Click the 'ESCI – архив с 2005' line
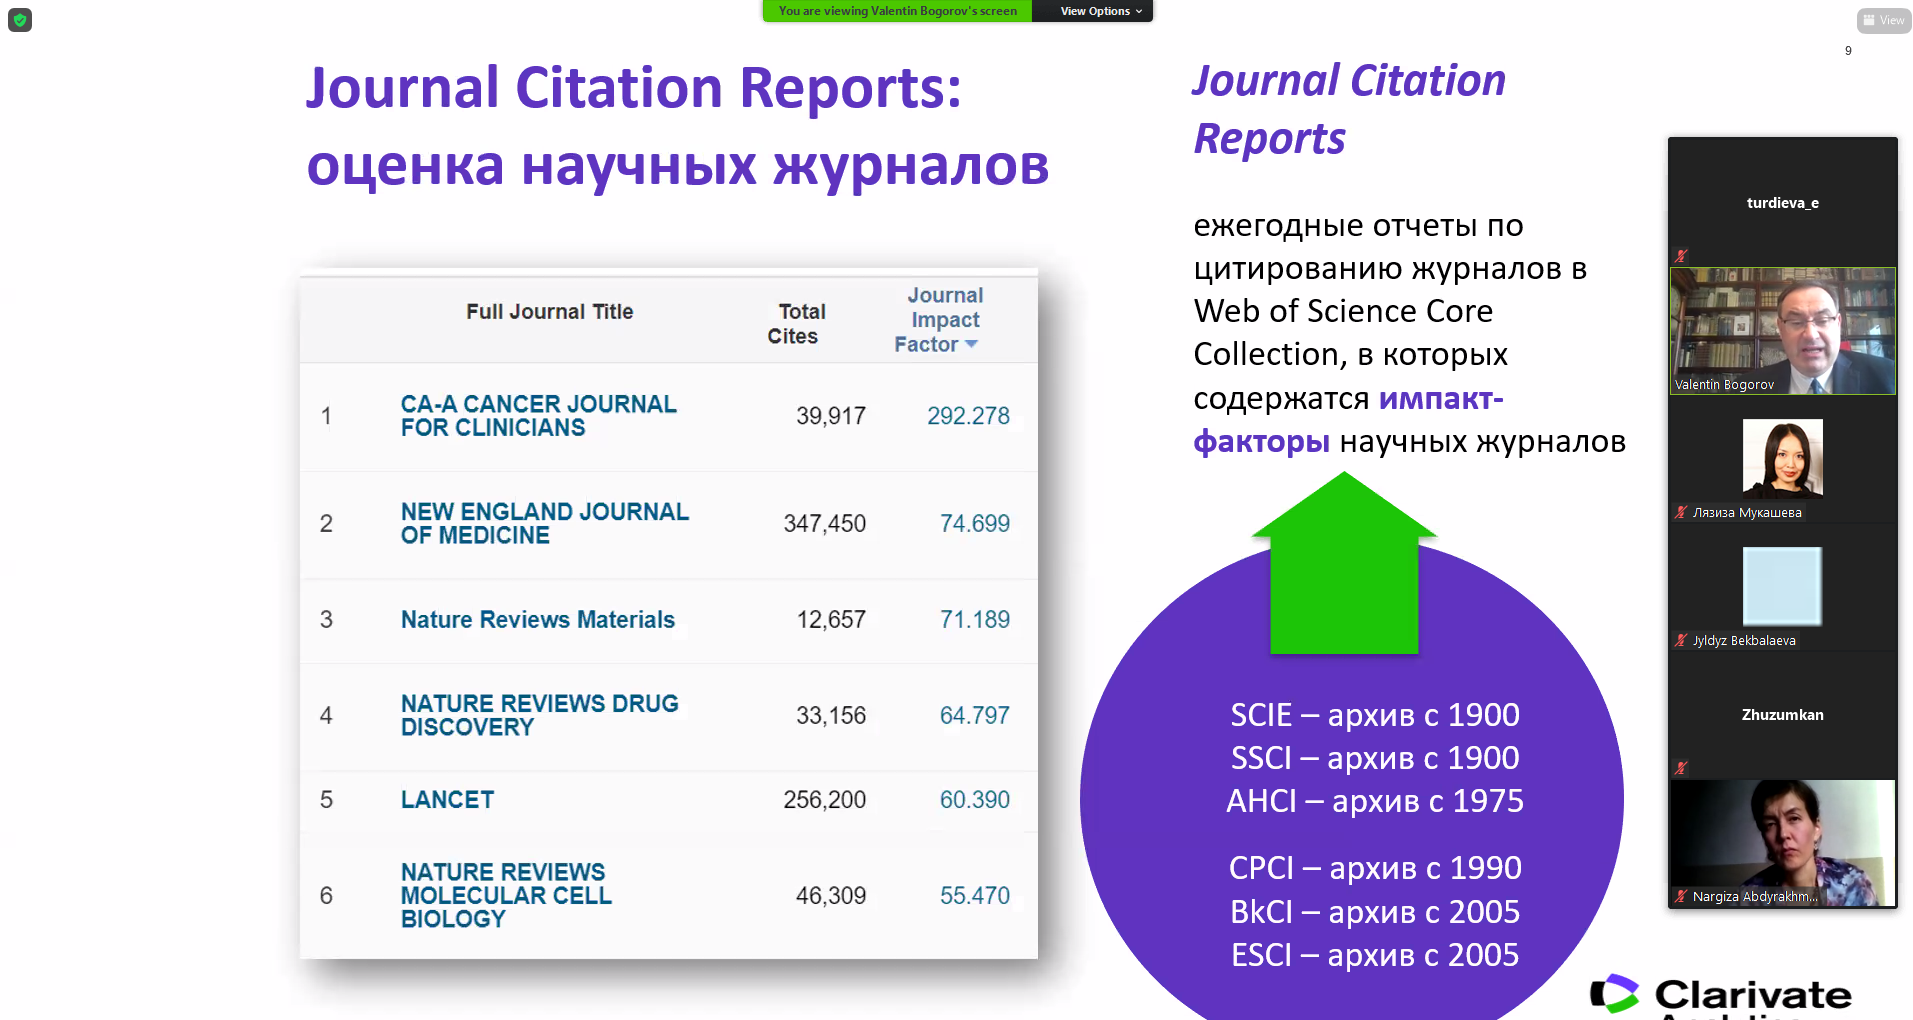The image size is (1913, 1020). click(1375, 955)
